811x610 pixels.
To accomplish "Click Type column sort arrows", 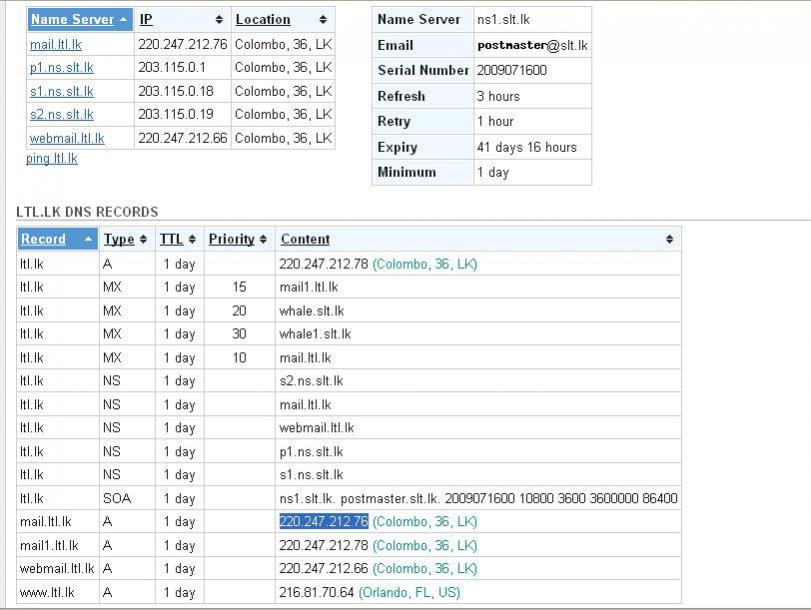I will 143,239.
